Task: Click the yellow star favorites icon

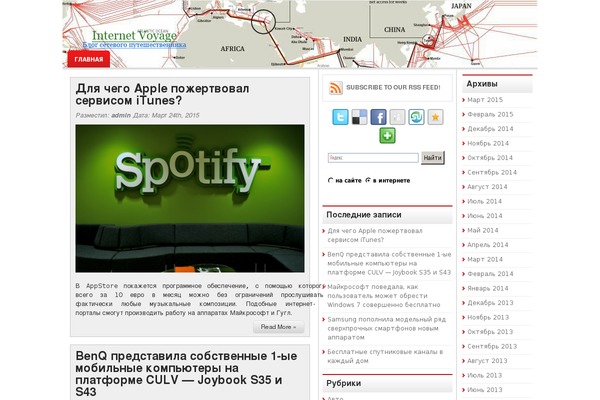Action: 435,117
